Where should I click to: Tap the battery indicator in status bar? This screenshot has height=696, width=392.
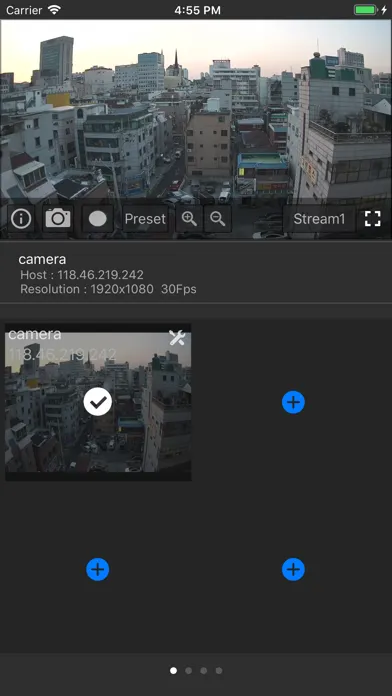click(x=366, y=10)
